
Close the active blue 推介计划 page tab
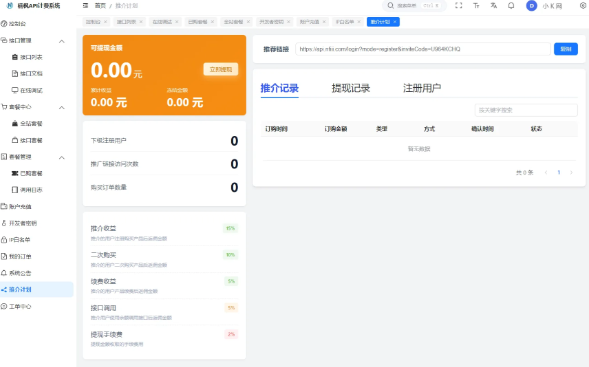[395, 22]
